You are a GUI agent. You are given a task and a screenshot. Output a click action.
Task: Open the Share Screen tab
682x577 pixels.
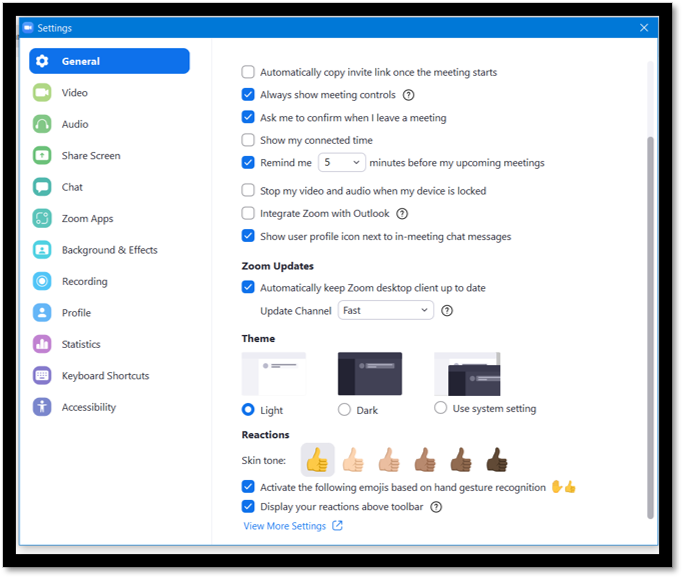pyautogui.click(x=110, y=155)
